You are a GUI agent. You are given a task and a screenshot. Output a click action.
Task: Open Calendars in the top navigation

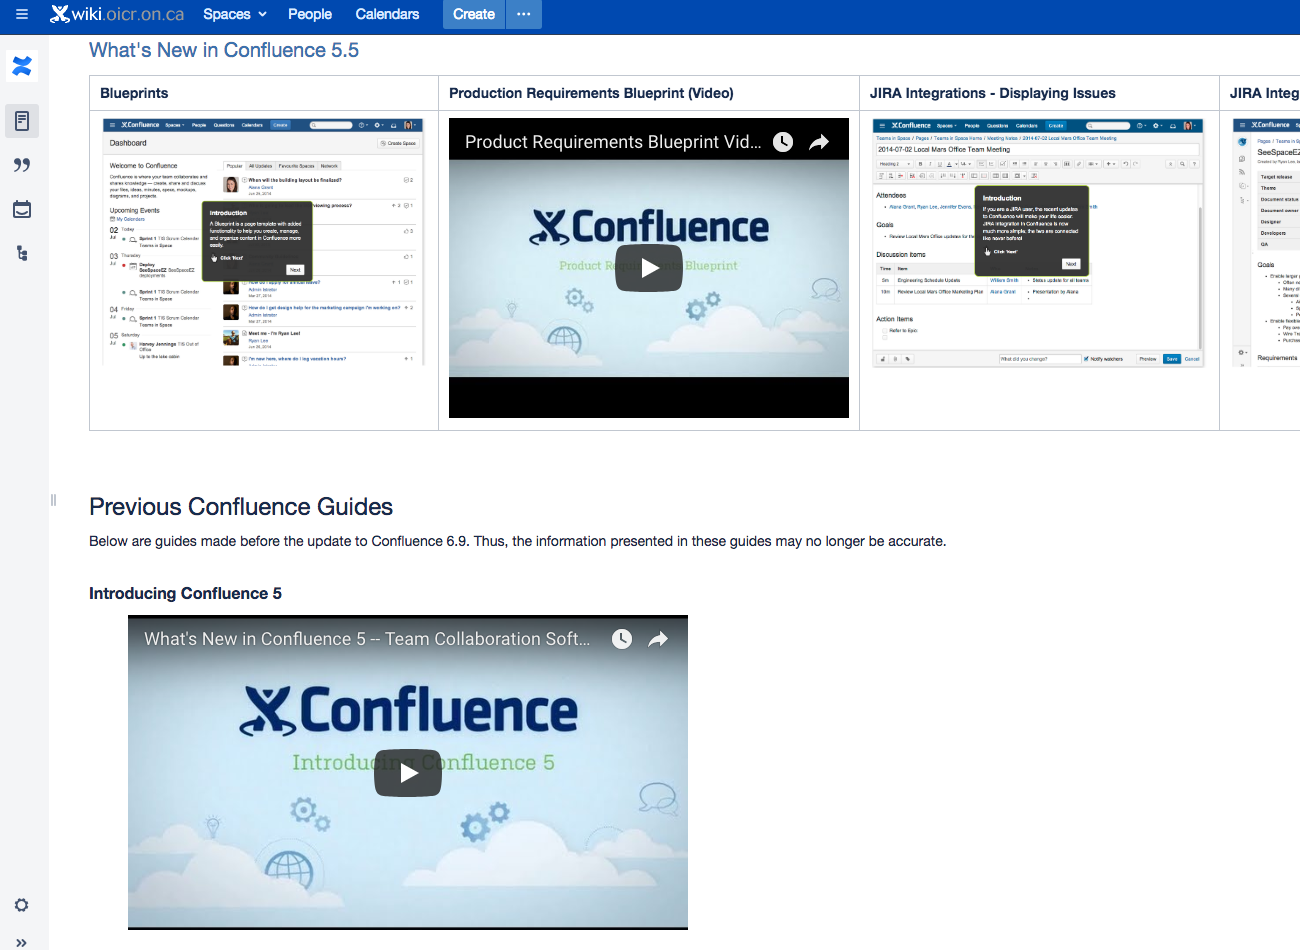[x=387, y=14]
